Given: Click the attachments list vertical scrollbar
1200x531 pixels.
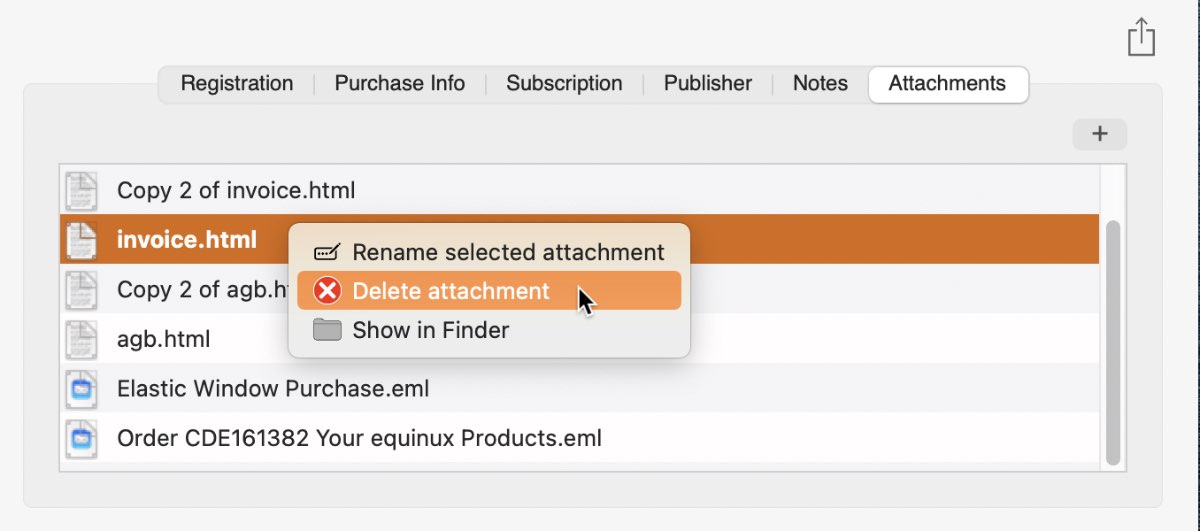Looking at the screenshot, I should tap(1113, 342).
